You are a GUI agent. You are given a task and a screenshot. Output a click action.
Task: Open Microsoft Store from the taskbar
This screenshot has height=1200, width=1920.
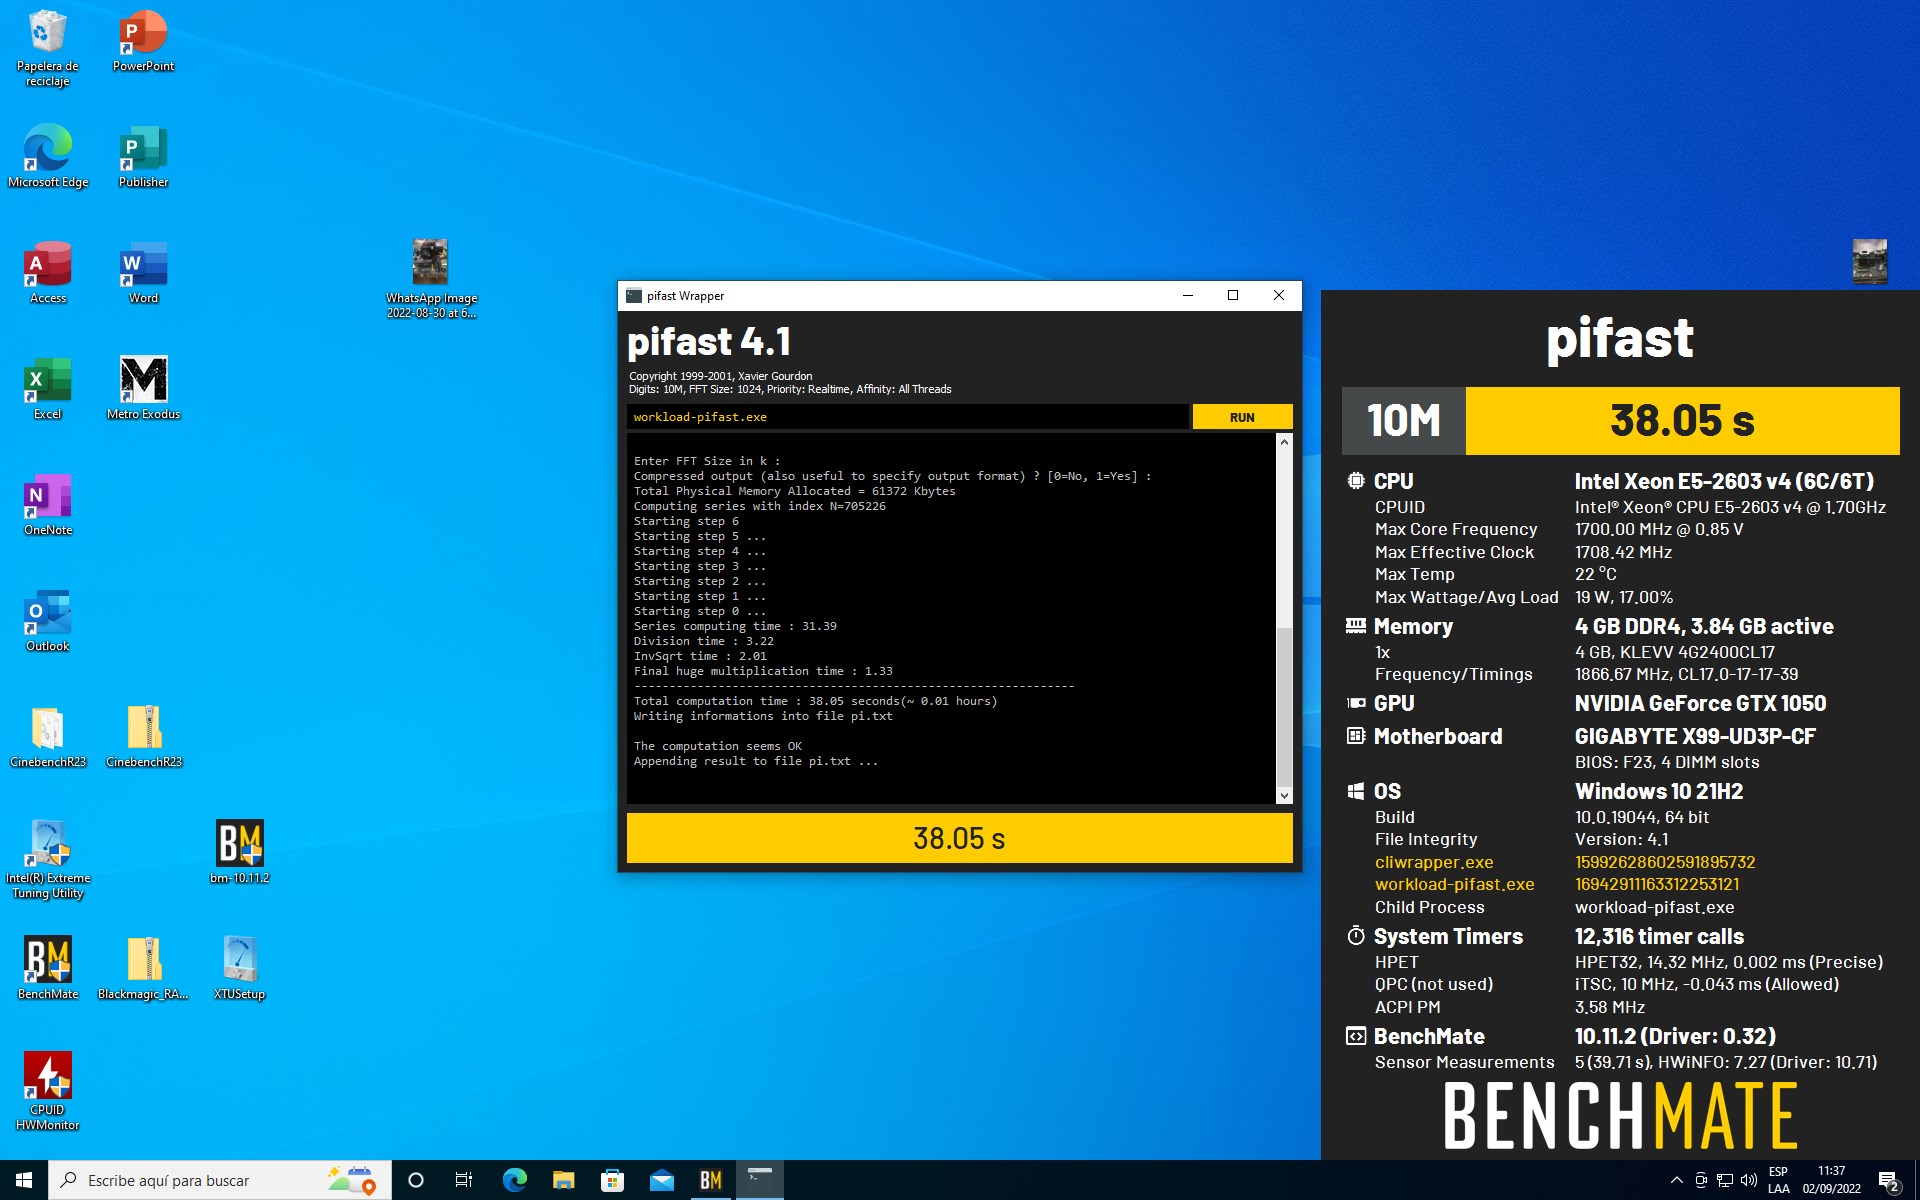(612, 1180)
